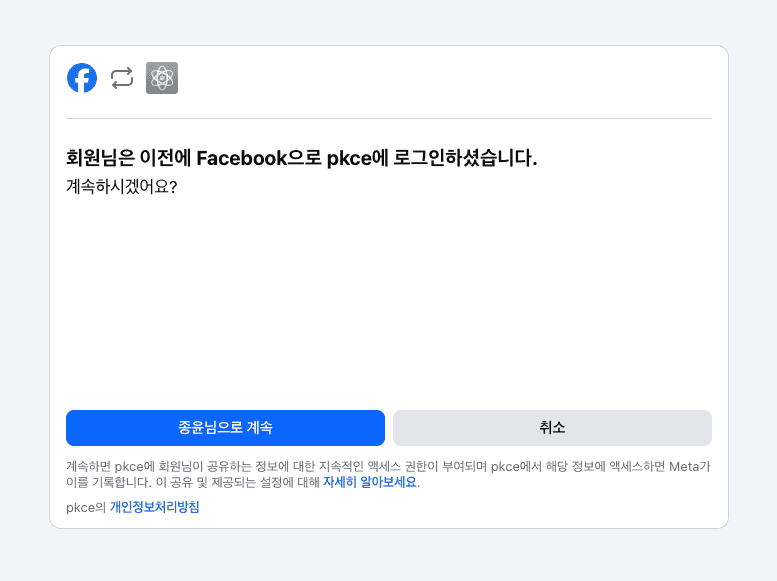
Task: Select the 계속하시겠어요? question text
Action: [x=121, y=187]
